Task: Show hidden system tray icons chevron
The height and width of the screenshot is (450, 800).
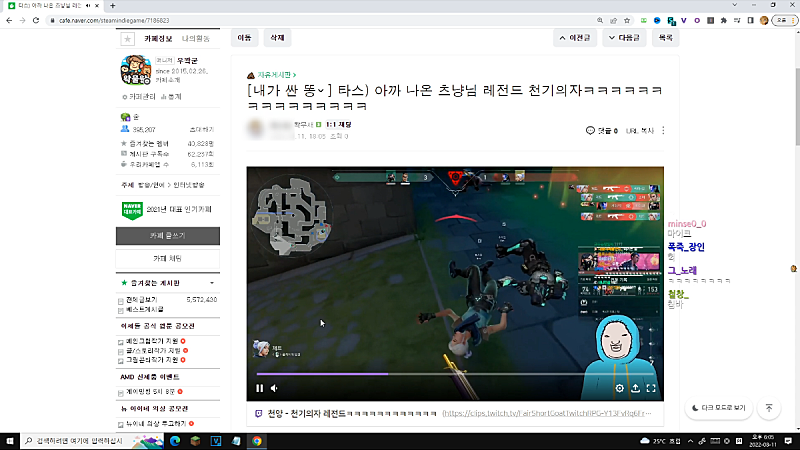Action: point(690,441)
